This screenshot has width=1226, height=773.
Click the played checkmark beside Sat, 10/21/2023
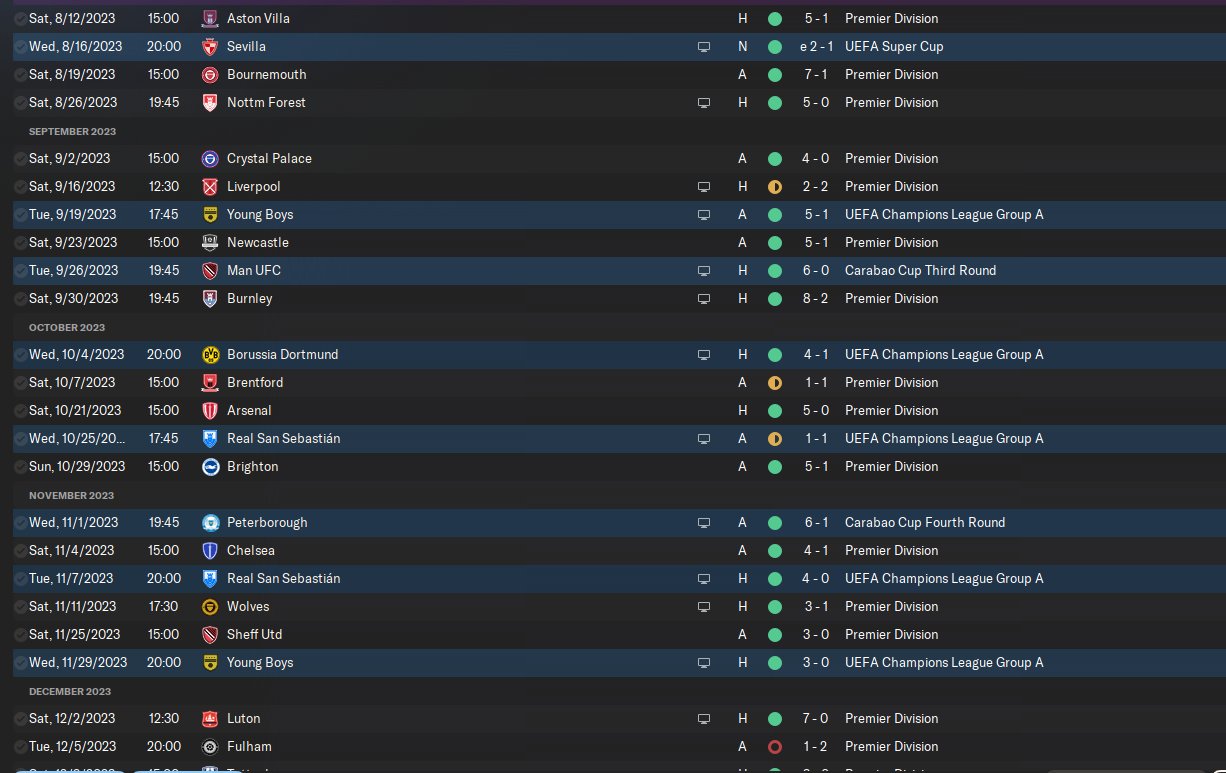20,410
